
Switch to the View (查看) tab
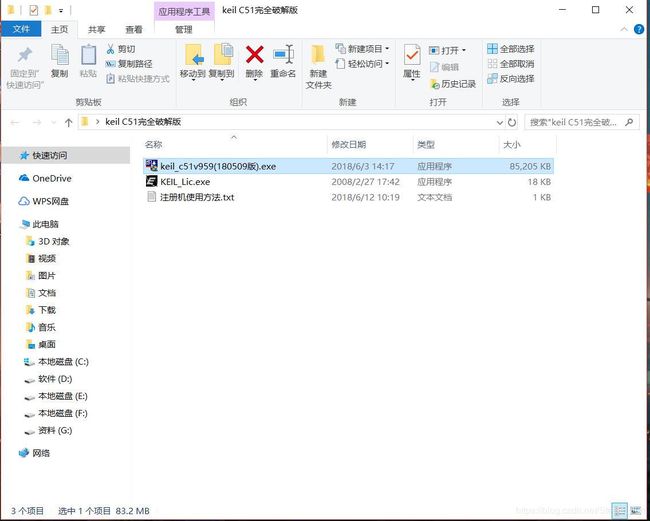click(134, 29)
